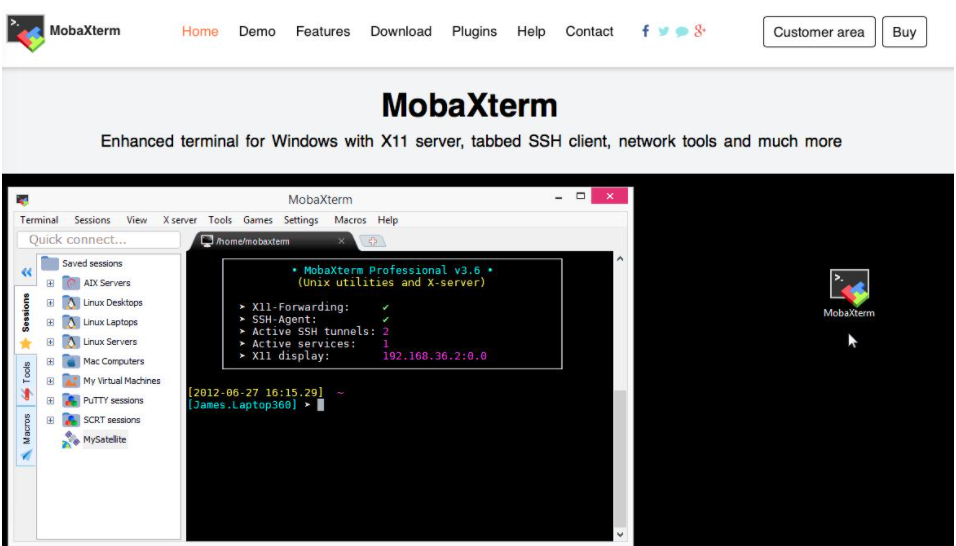Click monitor icon on /home/mobaxterm tab
Image resolution: width=956 pixels, height=546 pixels.
pos(207,241)
